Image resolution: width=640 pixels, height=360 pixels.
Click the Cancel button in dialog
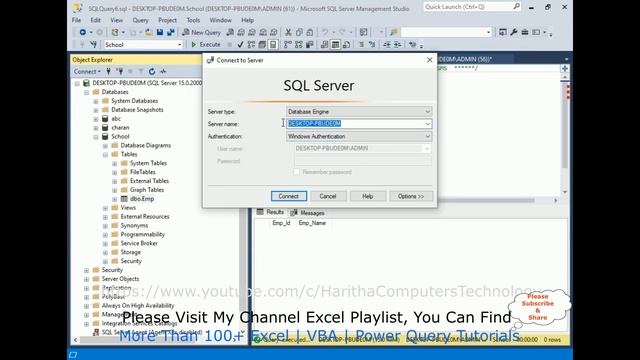coord(328,196)
